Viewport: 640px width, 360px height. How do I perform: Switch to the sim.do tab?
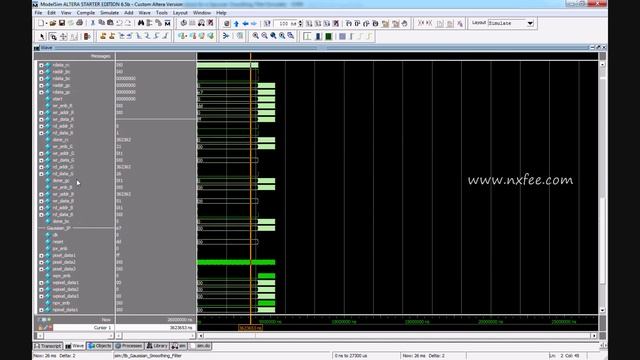click(200, 346)
